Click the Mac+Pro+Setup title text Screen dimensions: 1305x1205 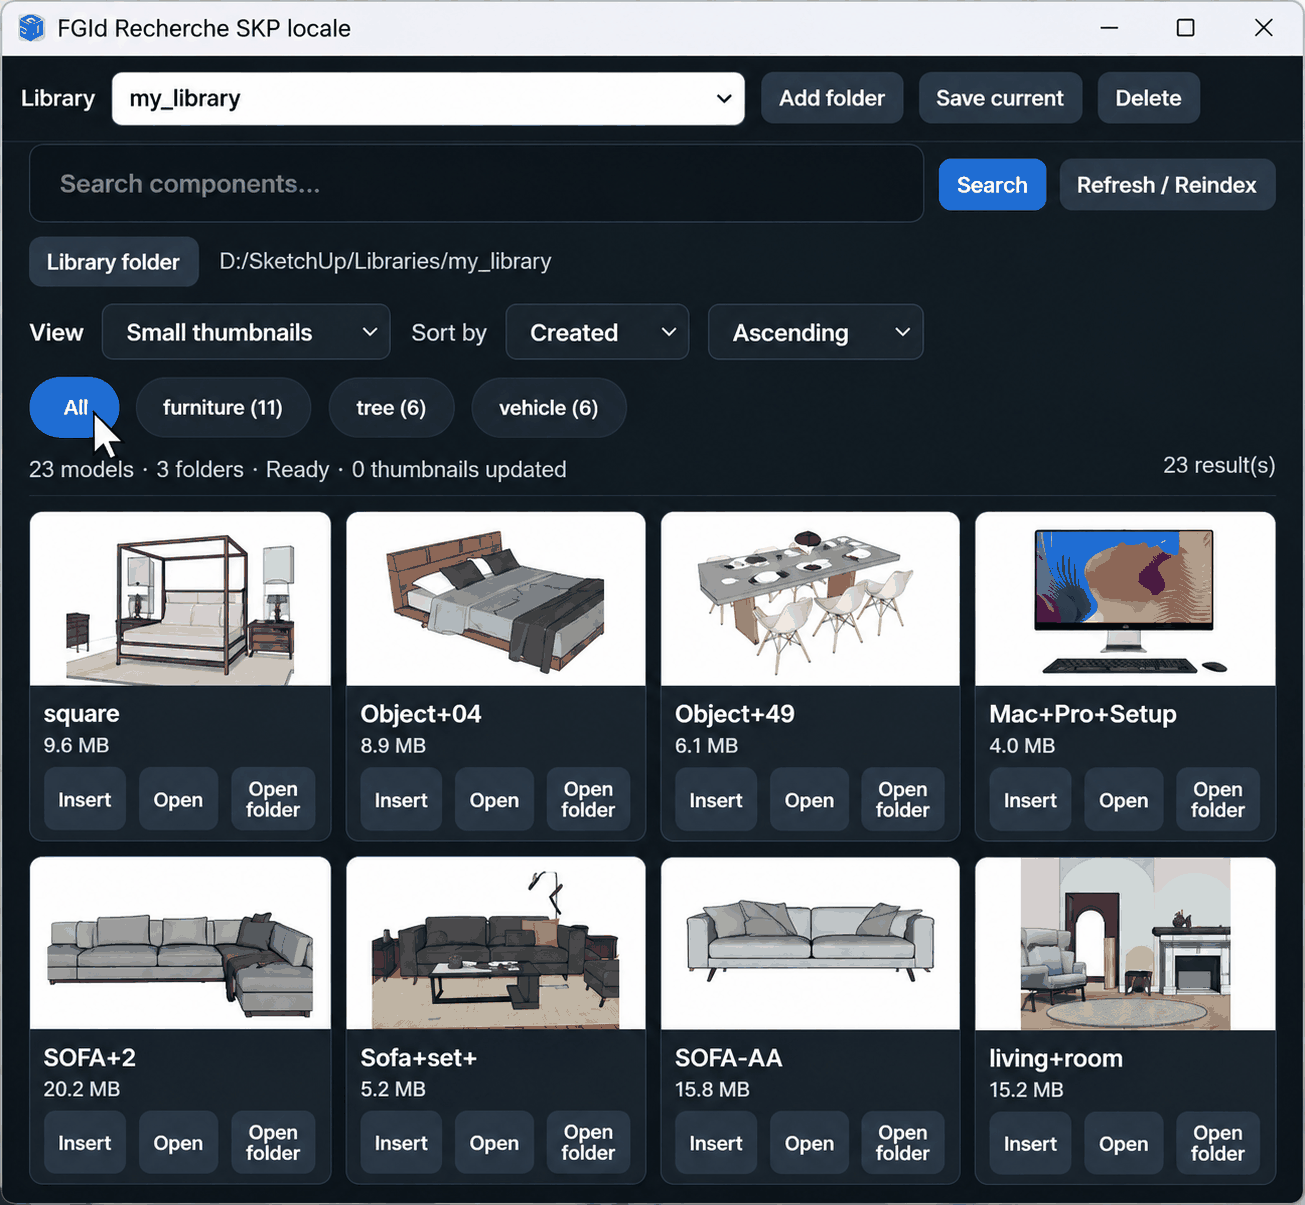click(1083, 714)
